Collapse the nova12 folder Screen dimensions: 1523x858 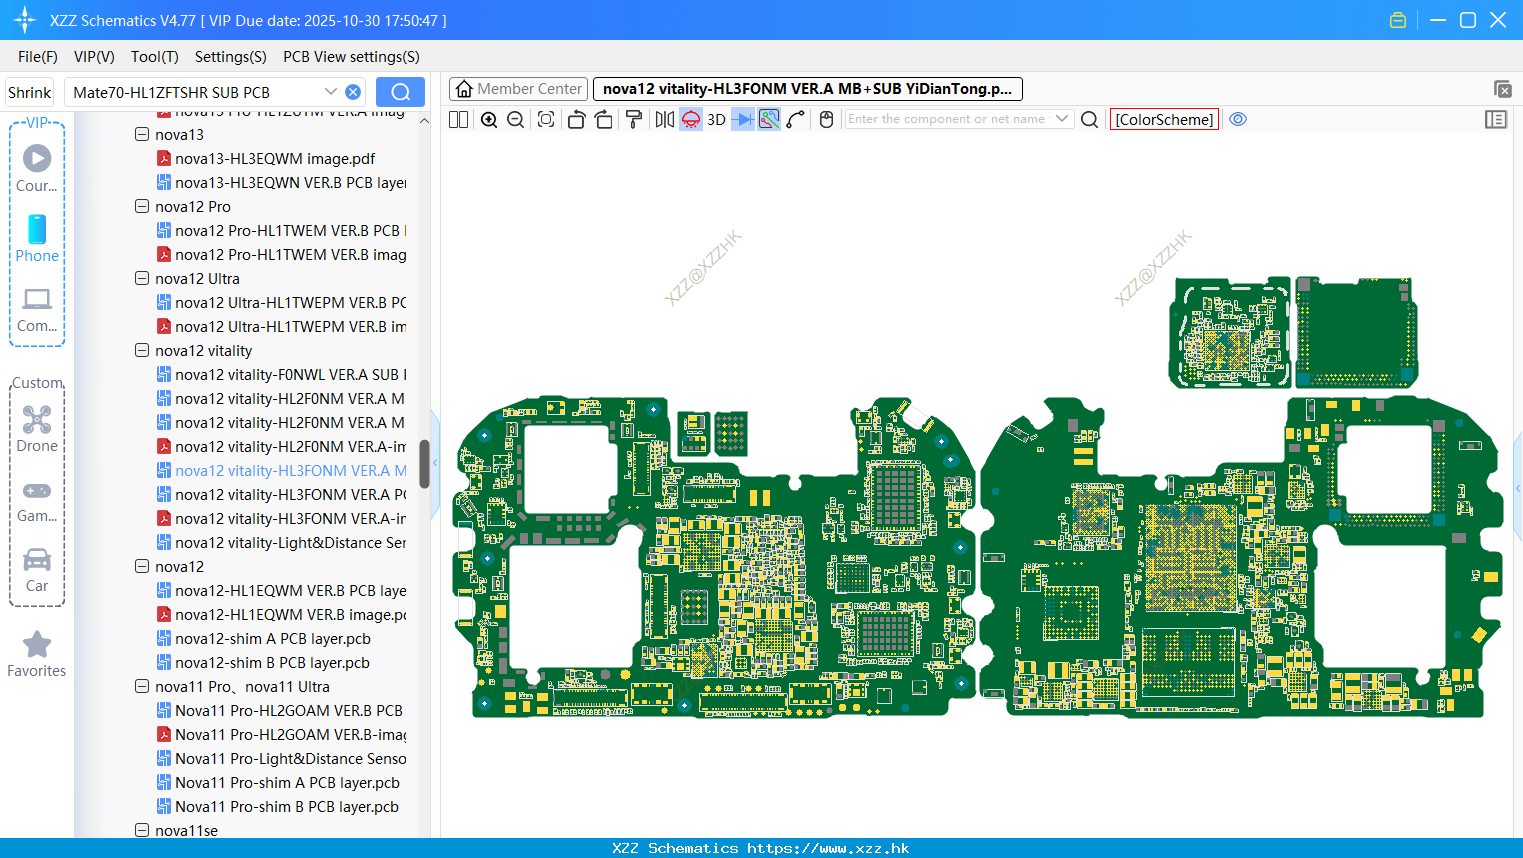tap(142, 566)
